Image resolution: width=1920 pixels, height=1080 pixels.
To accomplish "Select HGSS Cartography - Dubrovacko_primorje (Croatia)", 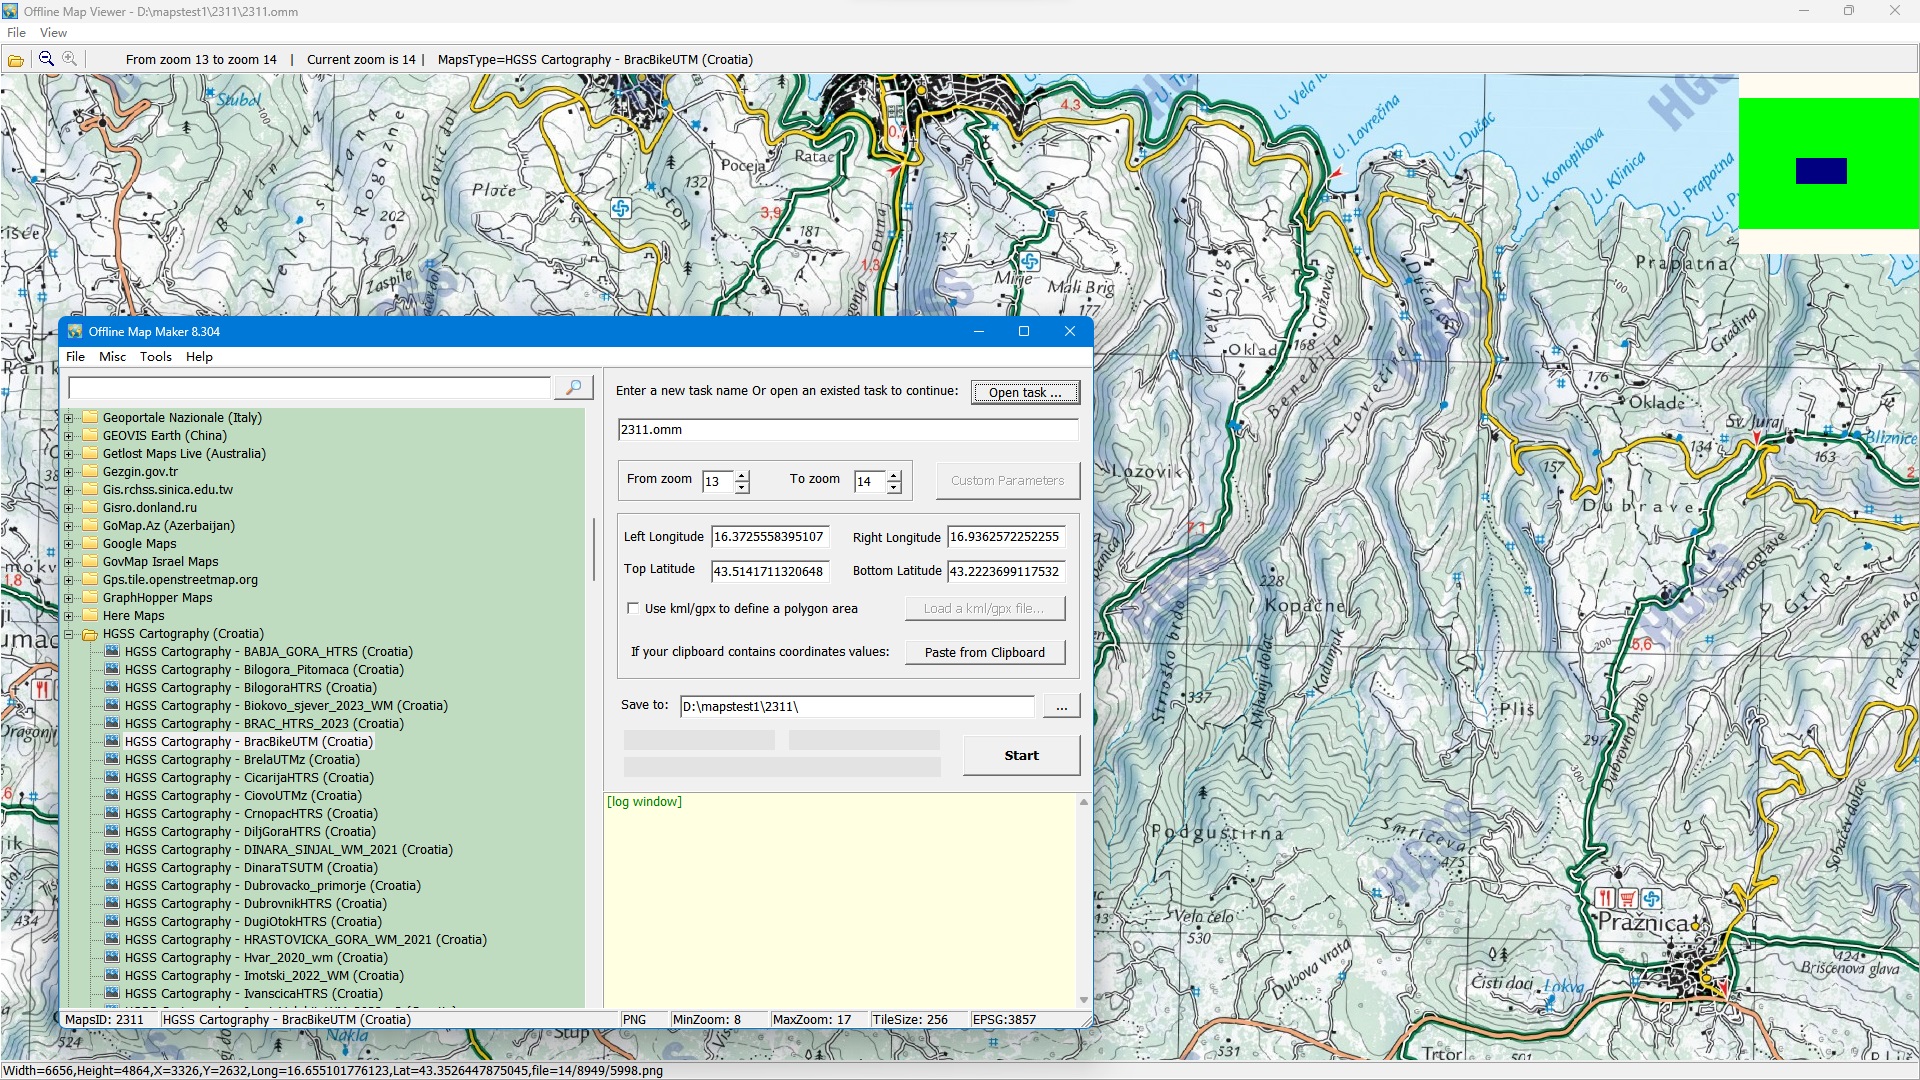I will tap(272, 886).
